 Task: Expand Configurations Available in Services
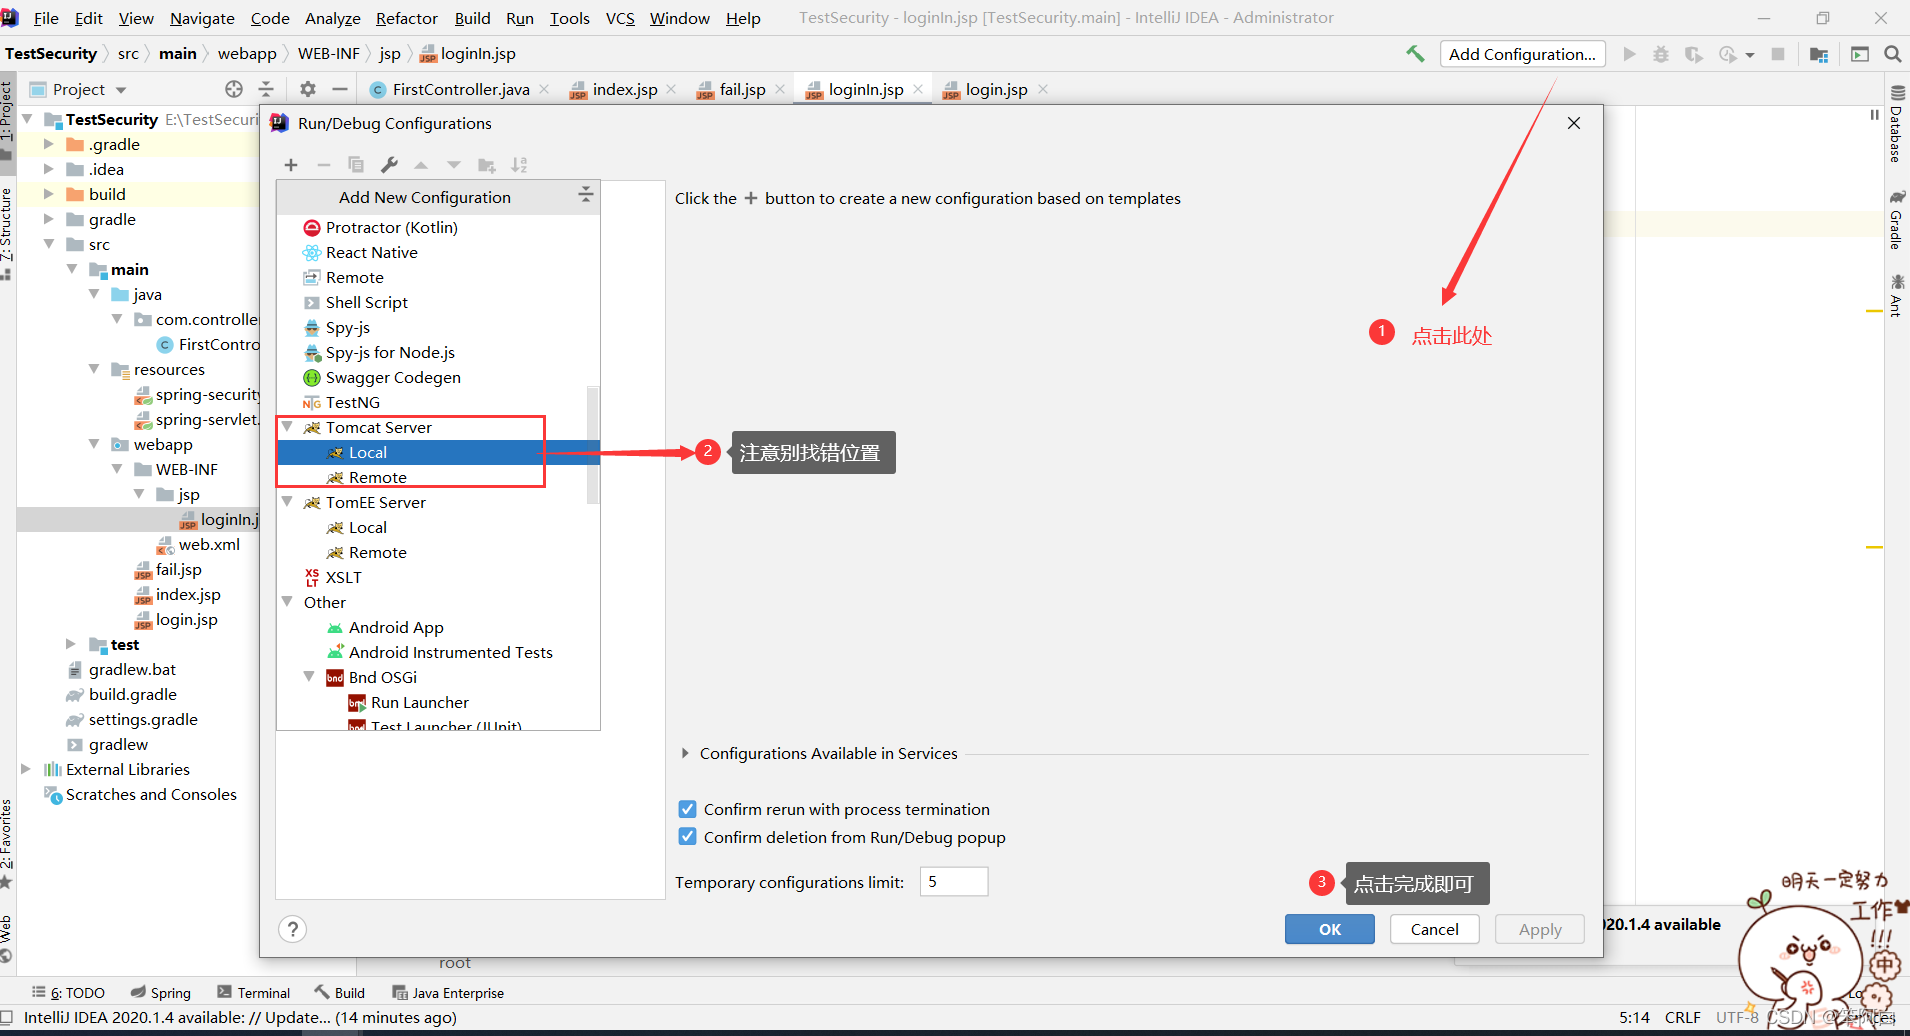coord(685,753)
